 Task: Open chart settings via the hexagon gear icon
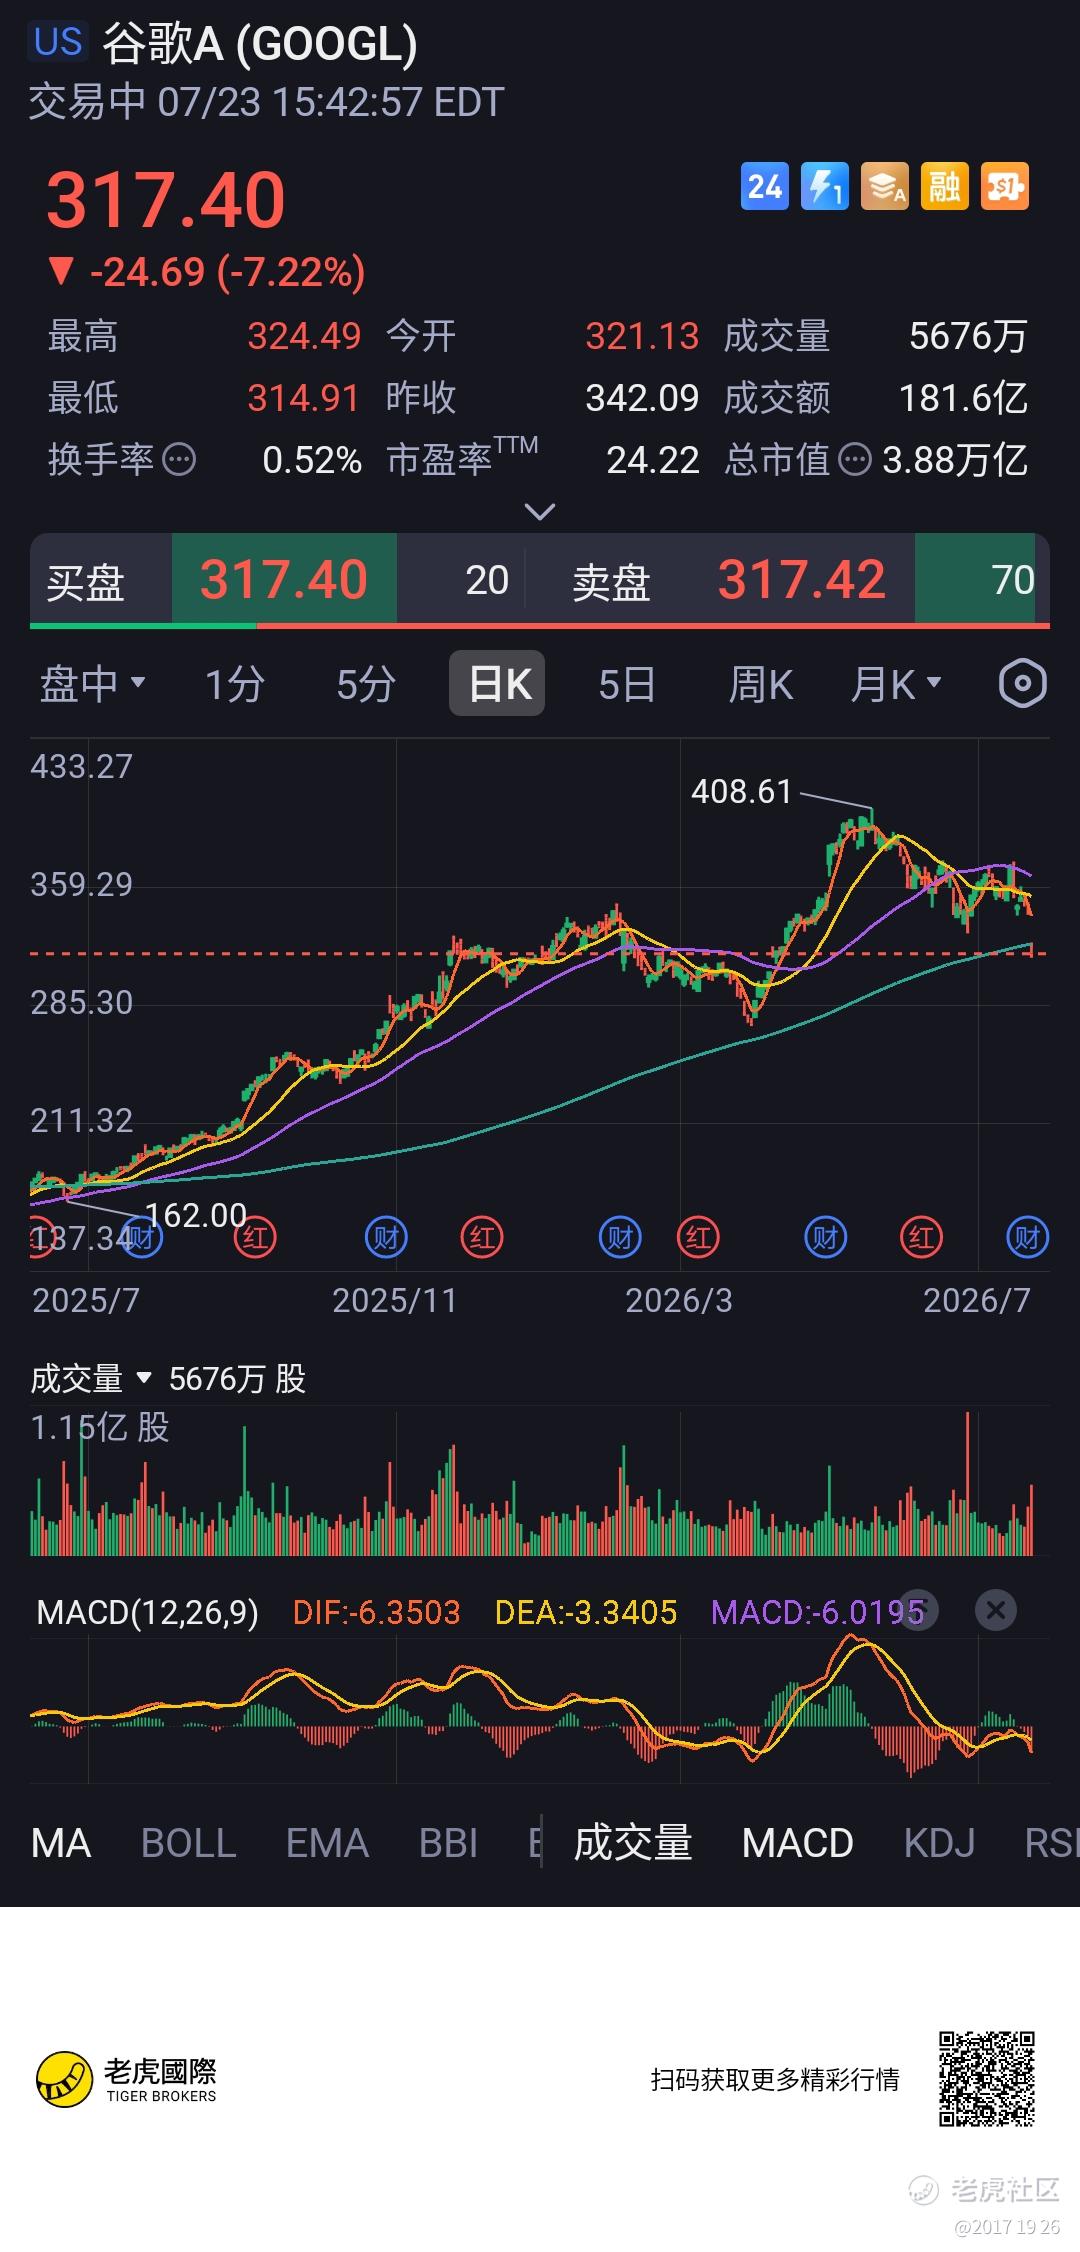click(1022, 684)
